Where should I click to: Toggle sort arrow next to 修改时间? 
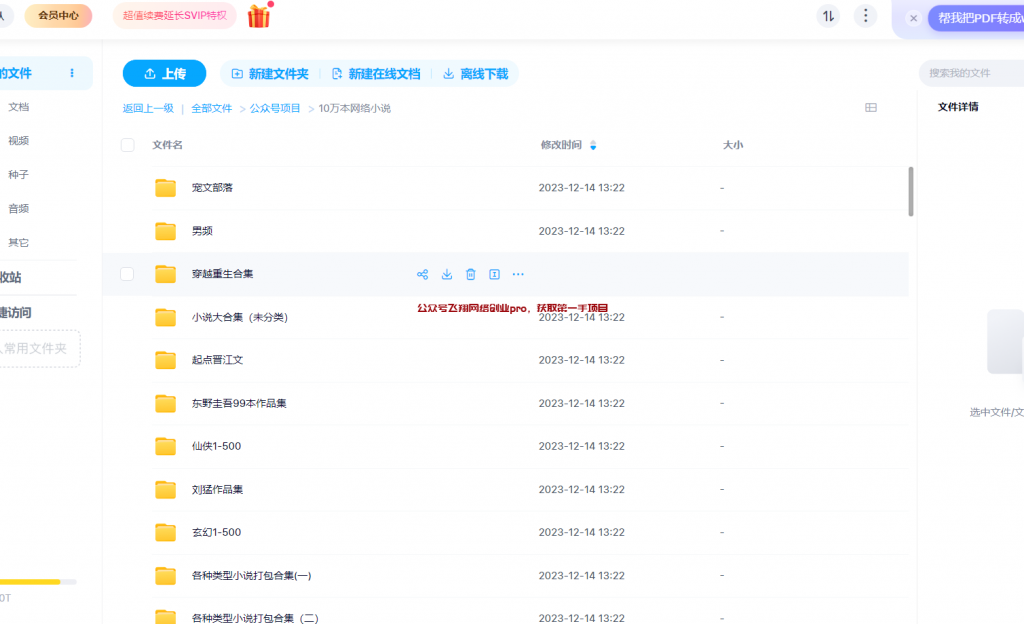tap(593, 146)
